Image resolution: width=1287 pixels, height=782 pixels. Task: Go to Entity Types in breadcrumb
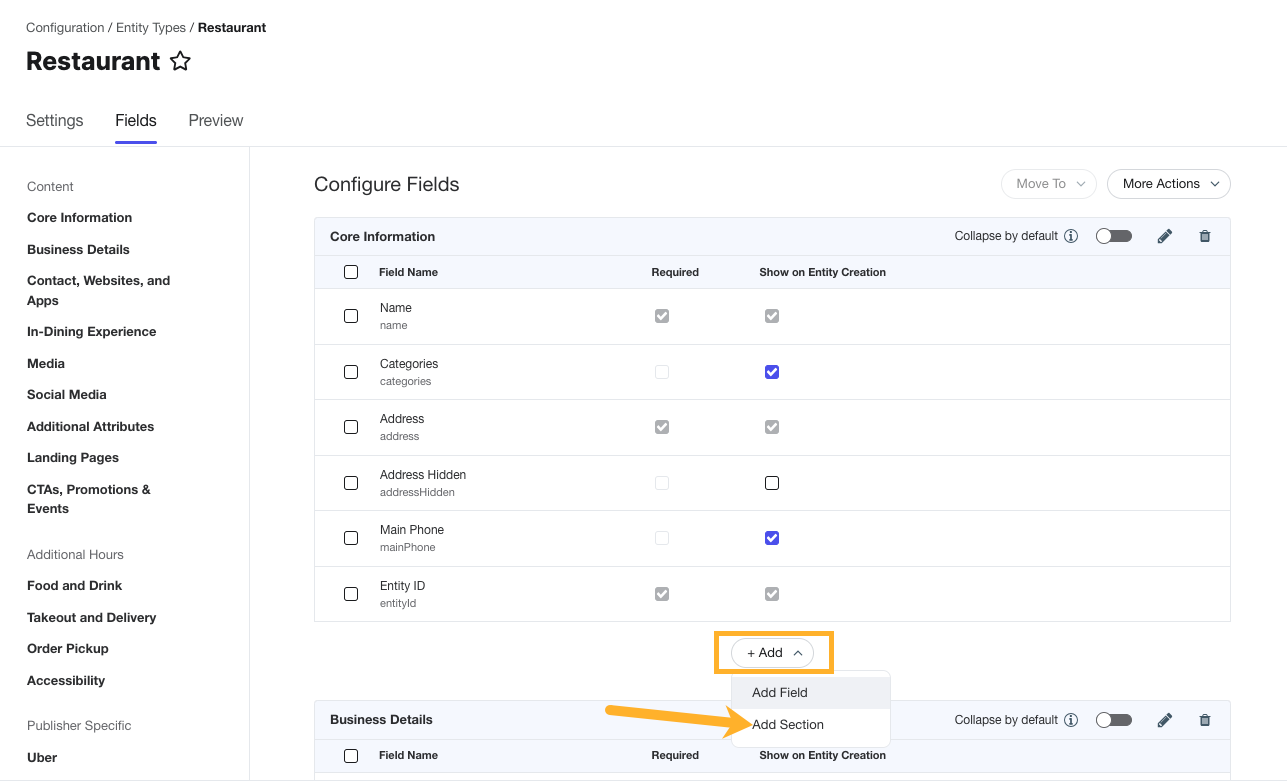[x=150, y=28]
